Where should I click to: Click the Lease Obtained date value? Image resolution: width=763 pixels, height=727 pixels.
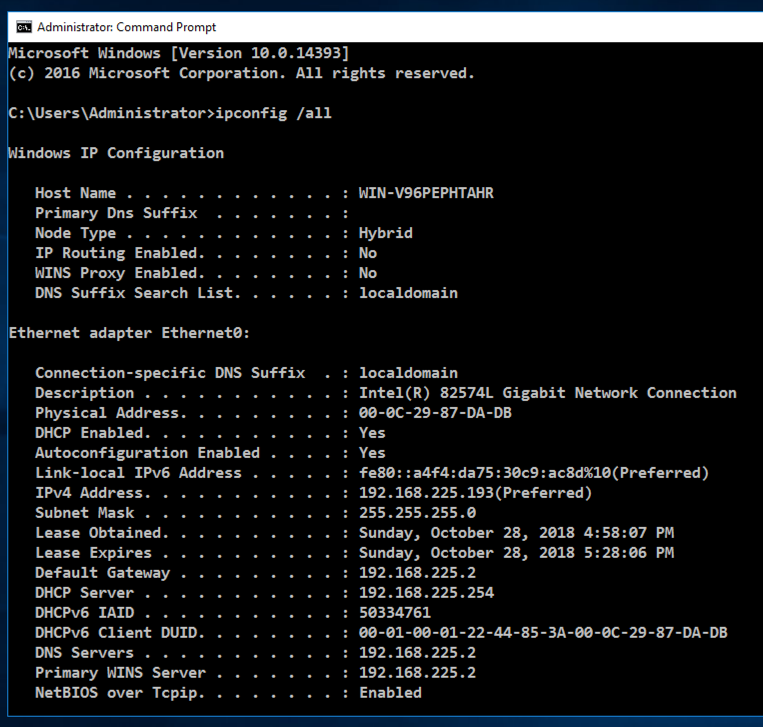[x=516, y=533]
